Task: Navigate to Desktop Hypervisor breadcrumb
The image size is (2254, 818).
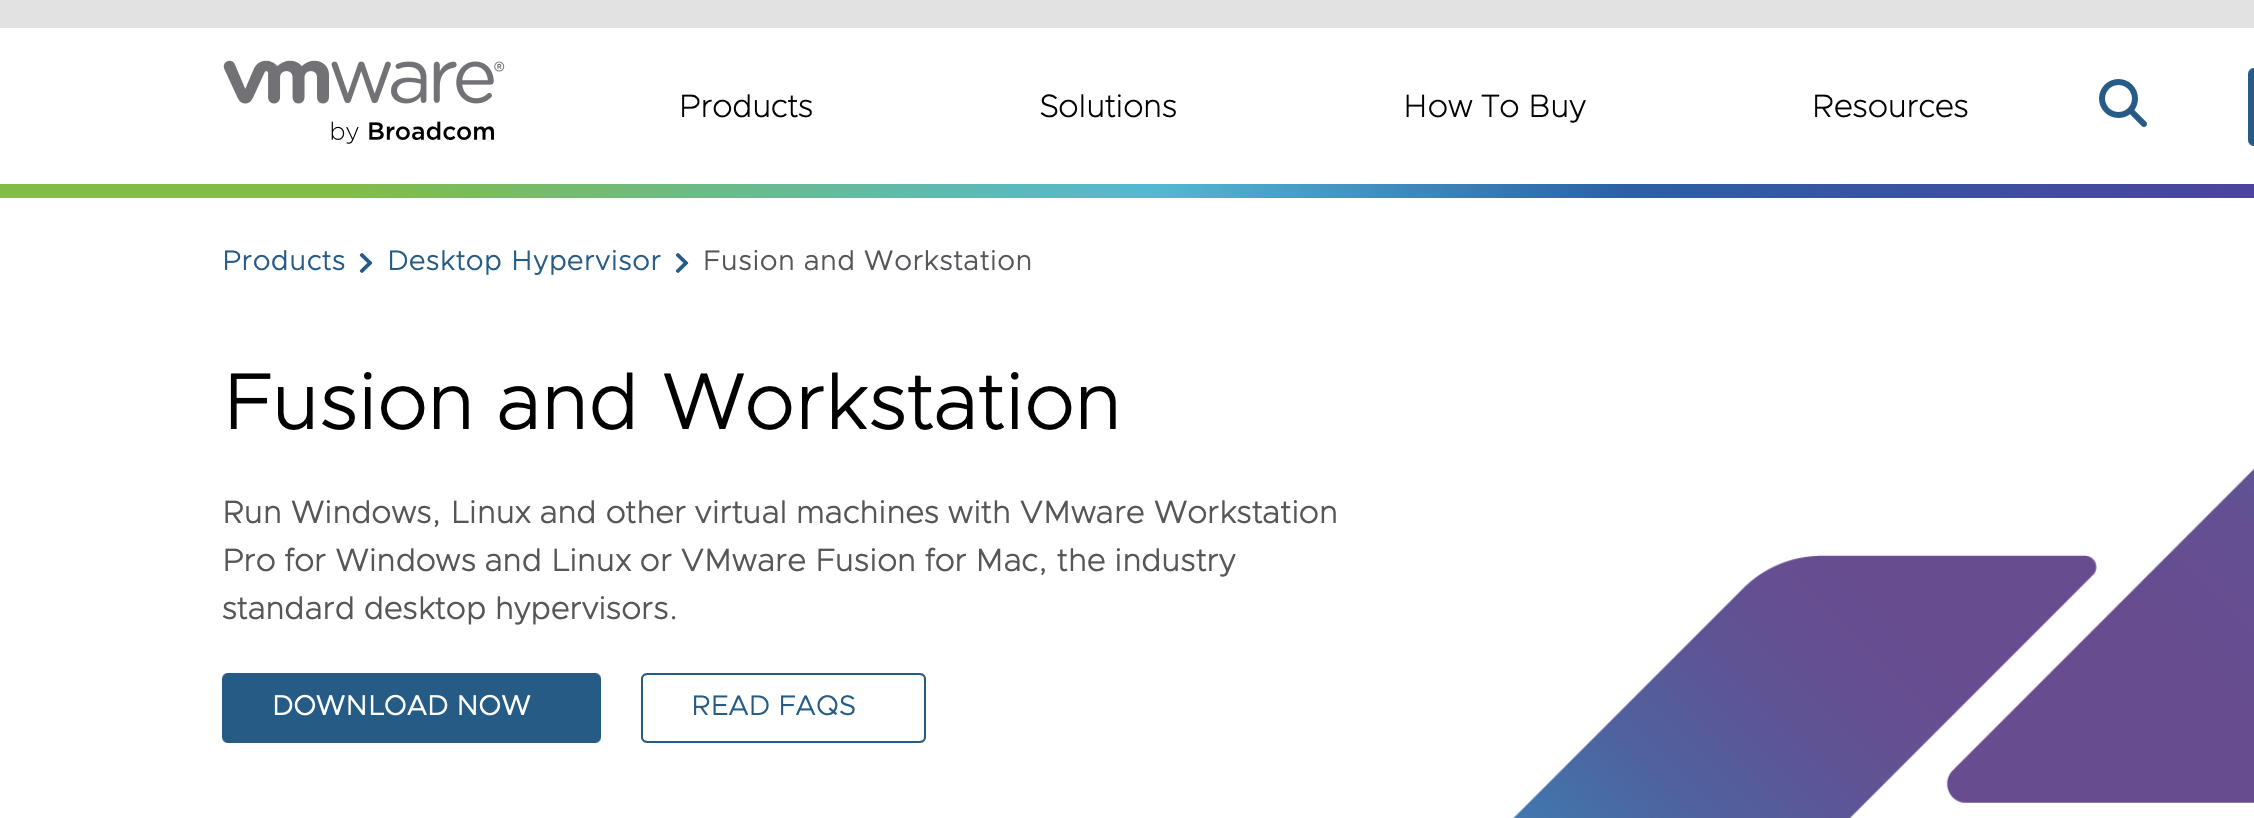Action: tap(524, 261)
